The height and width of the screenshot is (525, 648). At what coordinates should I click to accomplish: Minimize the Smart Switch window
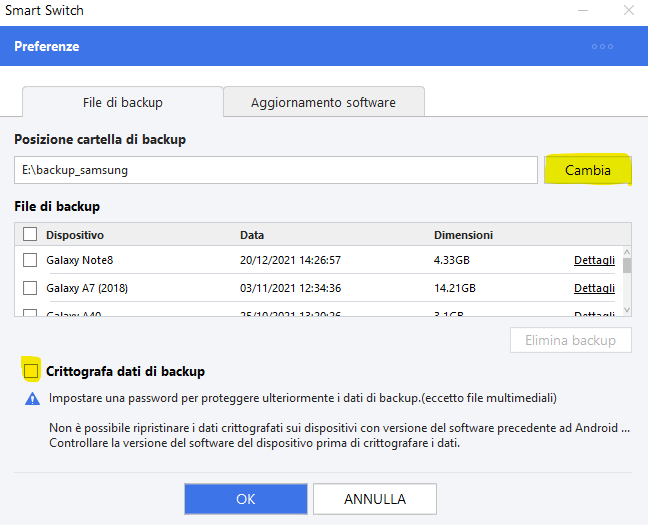click(x=583, y=10)
